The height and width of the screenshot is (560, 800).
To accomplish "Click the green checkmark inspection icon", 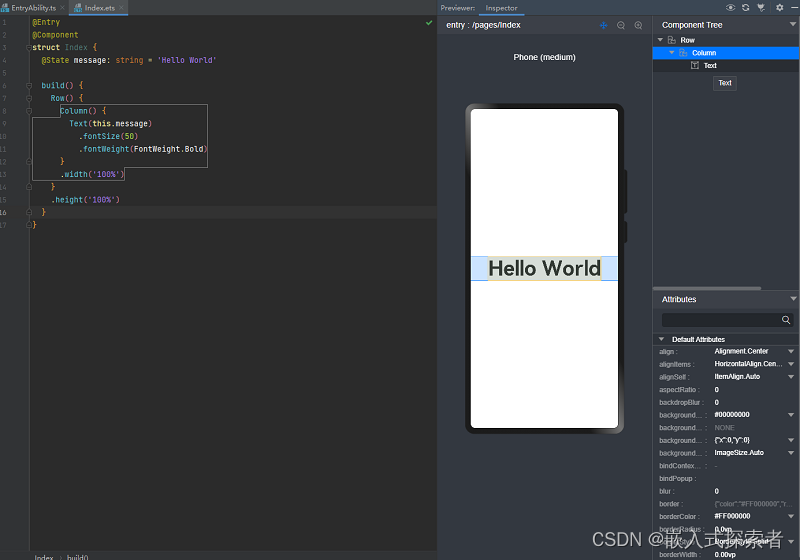I will pyautogui.click(x=429, y=23).
